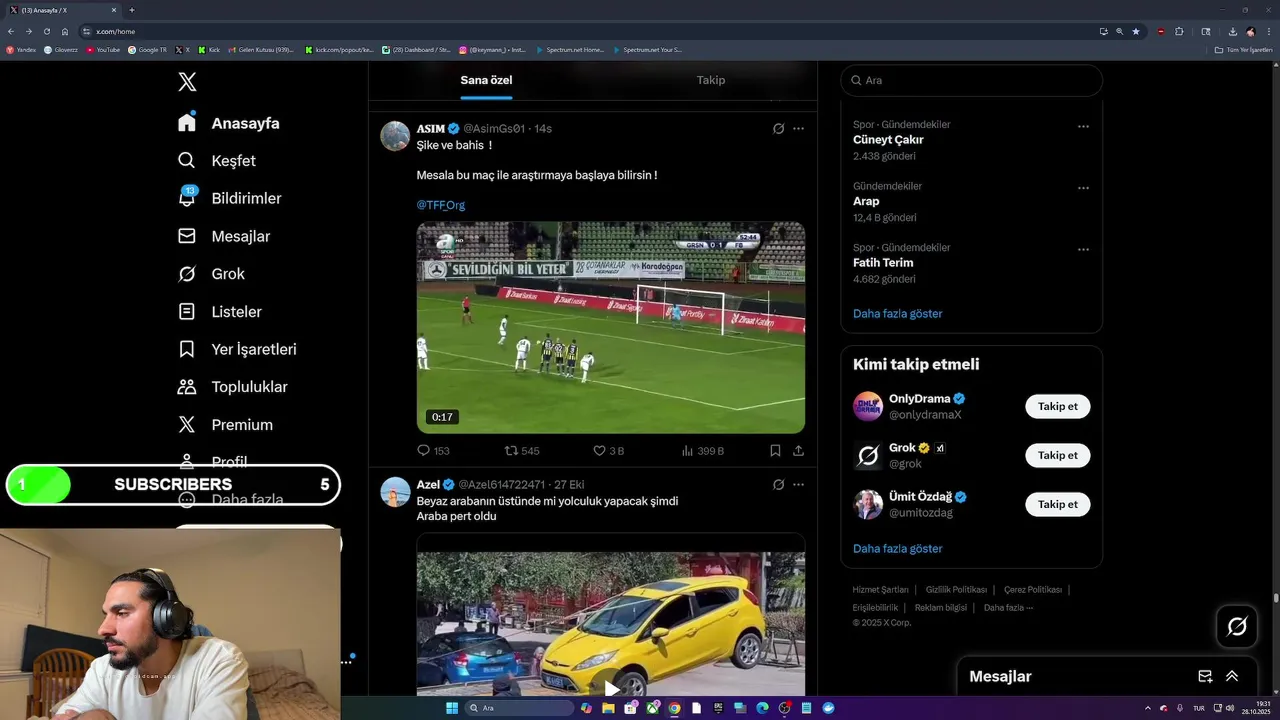Open ASIM's profile avatar
Viewport: 1280px width, 720px height.
point(395,136)
